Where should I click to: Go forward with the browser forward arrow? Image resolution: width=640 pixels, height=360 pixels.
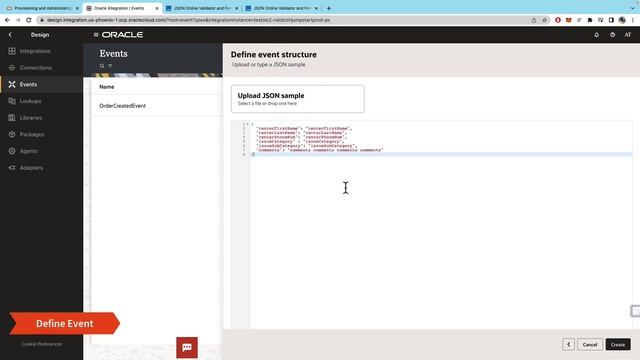point(18,20)
